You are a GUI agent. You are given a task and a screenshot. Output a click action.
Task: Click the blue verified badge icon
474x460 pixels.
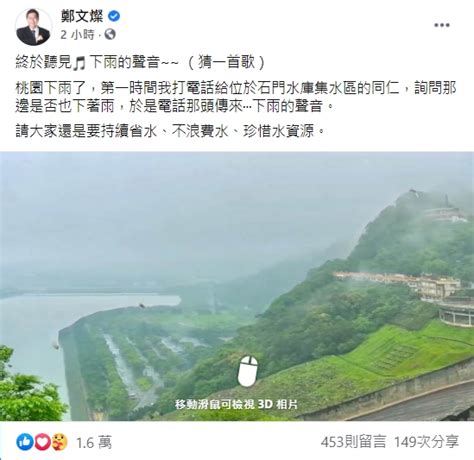[114, 16]
